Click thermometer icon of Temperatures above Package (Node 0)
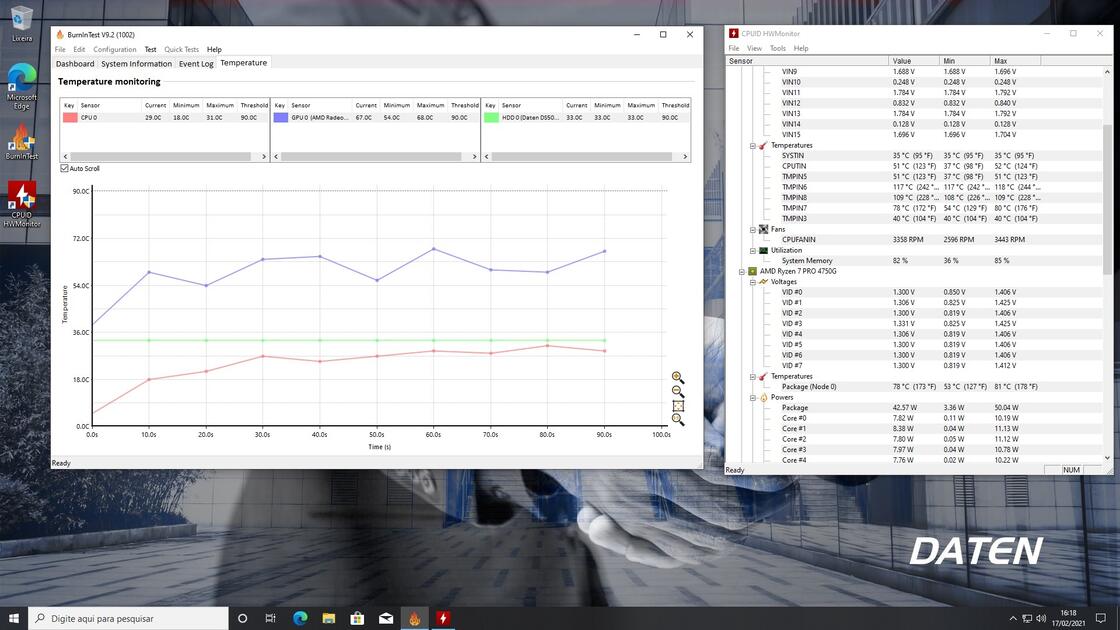 [763, 376]
